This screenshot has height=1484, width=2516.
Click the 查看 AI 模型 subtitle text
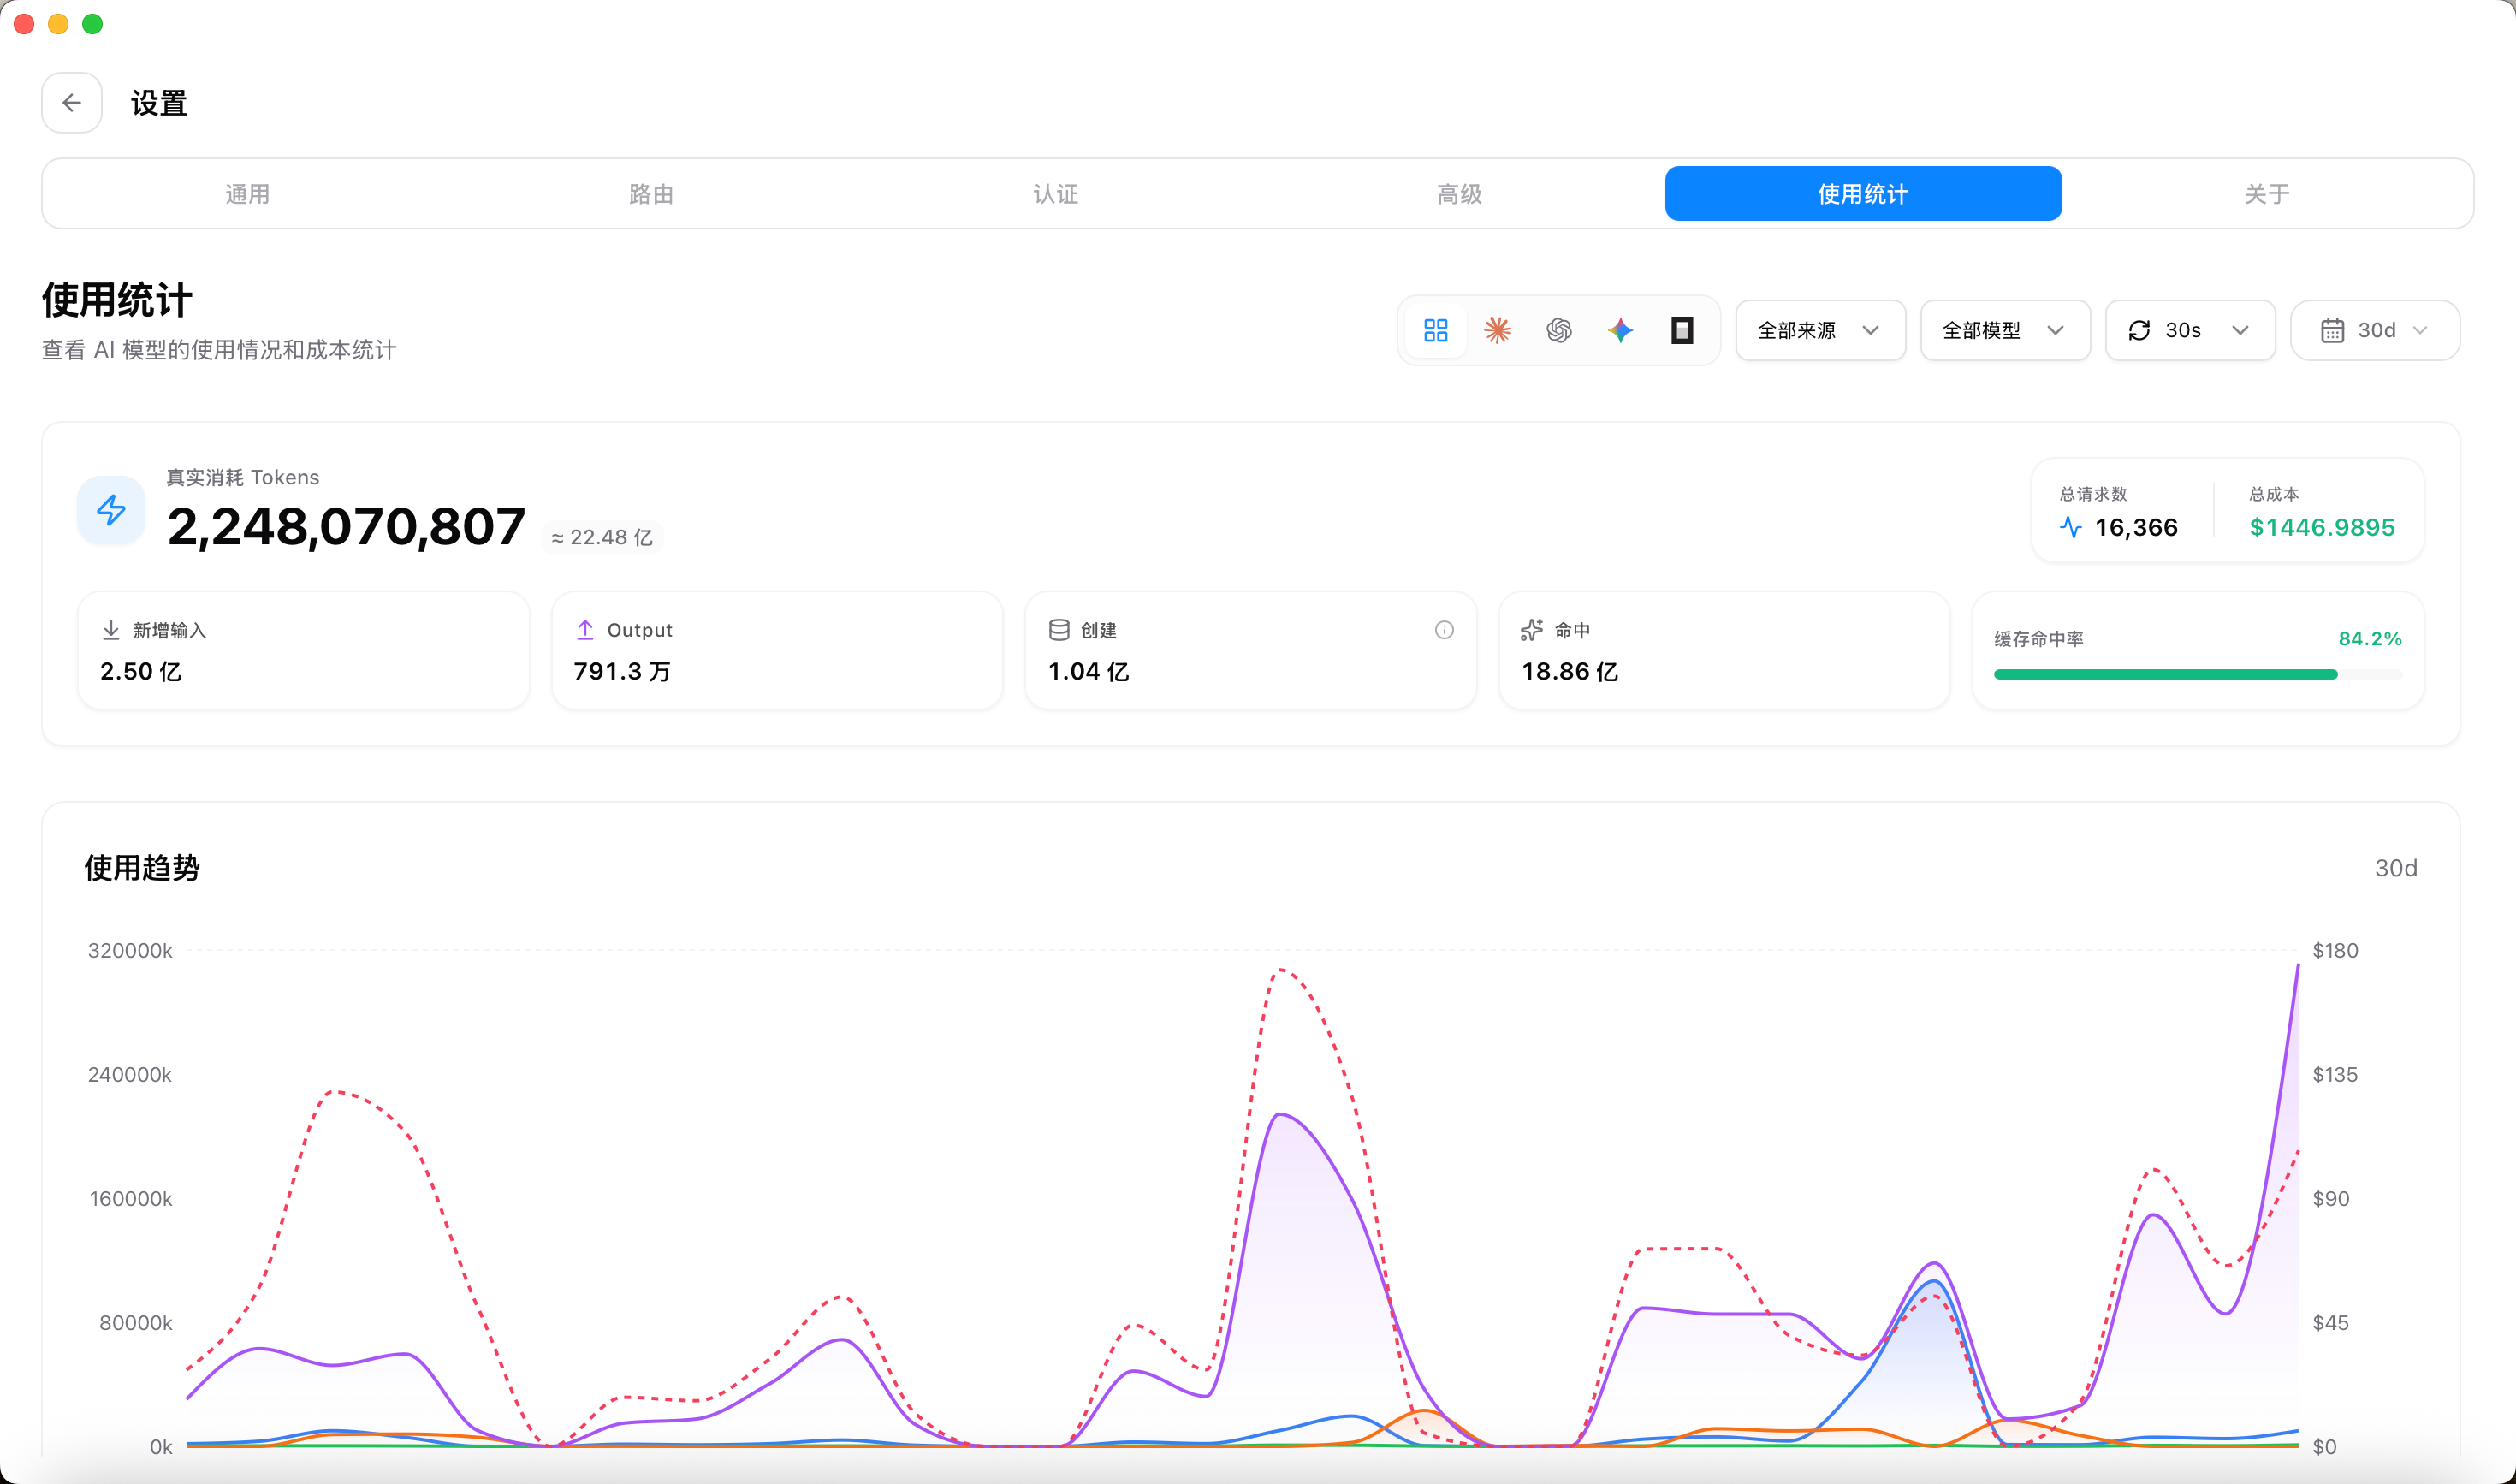pos(219,349)
